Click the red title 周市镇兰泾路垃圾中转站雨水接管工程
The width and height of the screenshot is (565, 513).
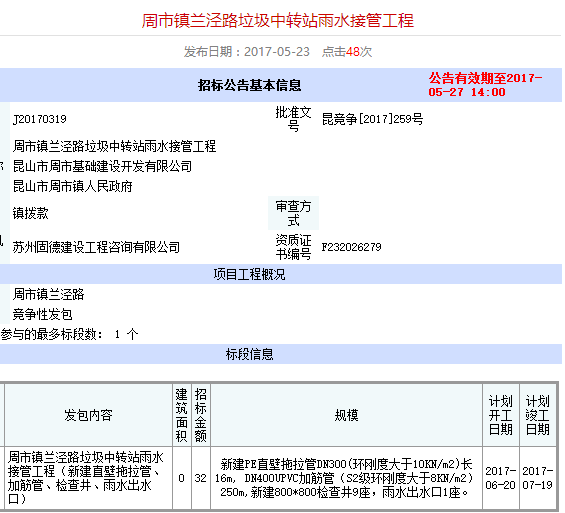pyautogui.click(x=277, y=21)
